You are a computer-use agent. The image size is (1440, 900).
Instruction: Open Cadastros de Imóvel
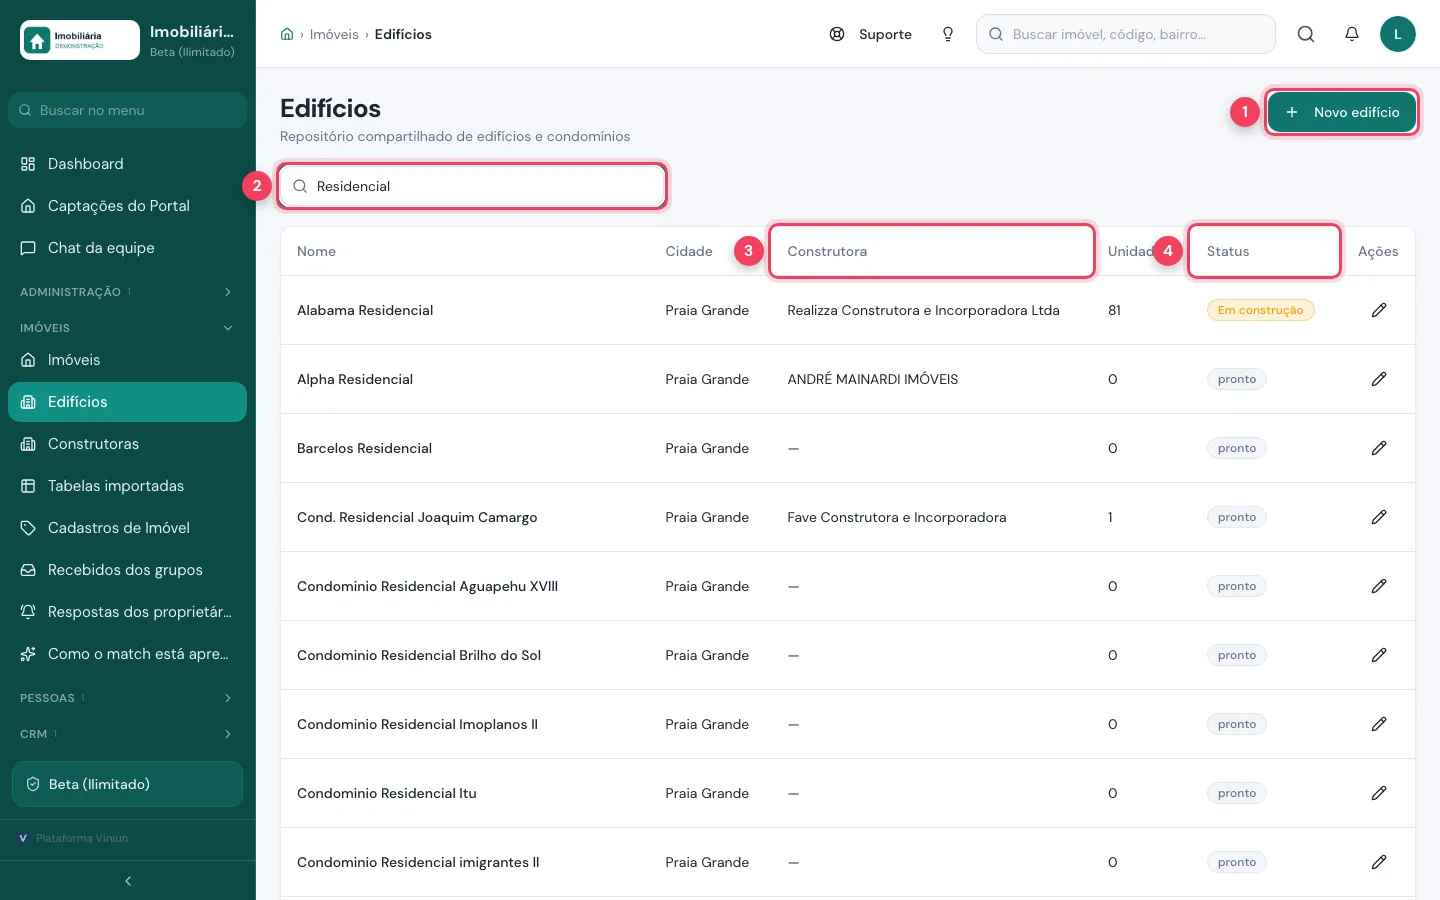pos(128,528)
